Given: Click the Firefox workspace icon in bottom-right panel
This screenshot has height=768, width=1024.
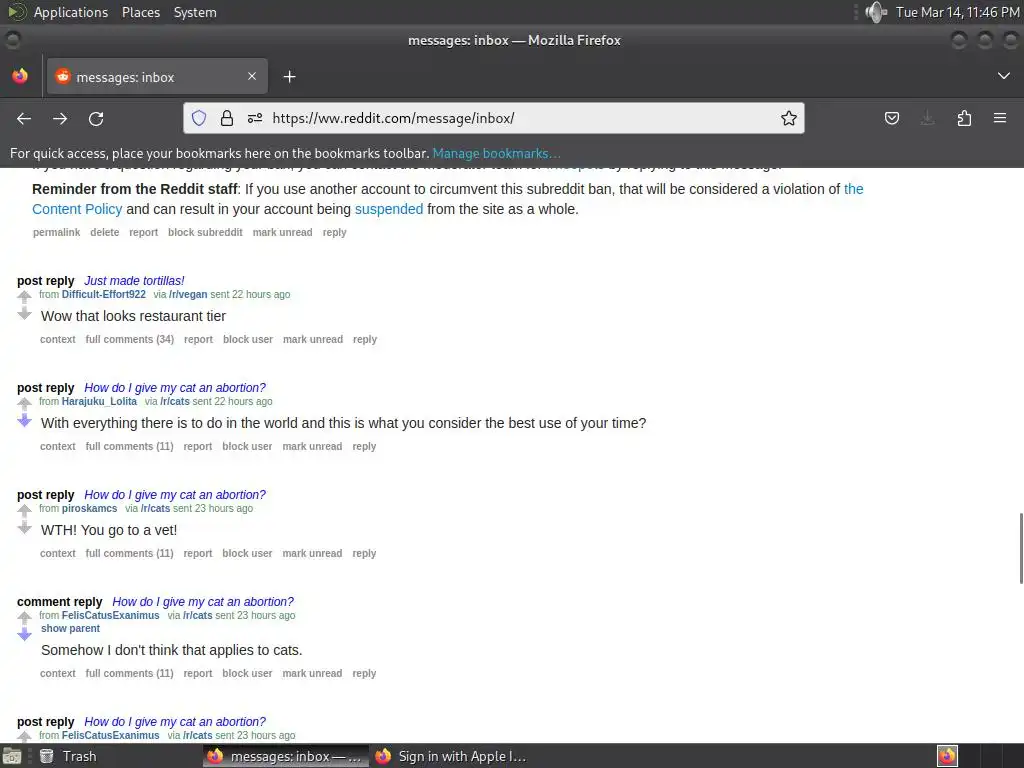Looking at the screenshot, I should (x=947, y=756).
